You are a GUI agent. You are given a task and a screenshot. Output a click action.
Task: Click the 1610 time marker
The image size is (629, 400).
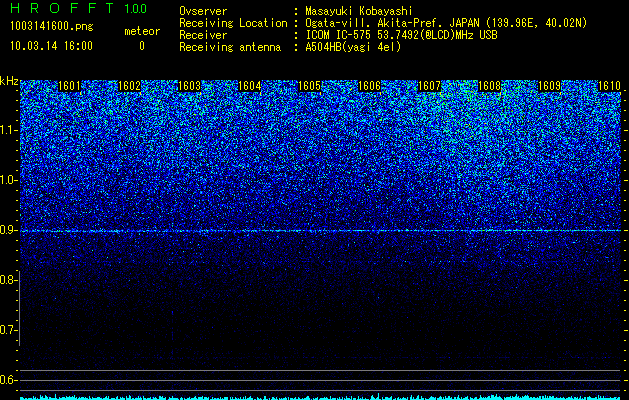pos(609,86)
